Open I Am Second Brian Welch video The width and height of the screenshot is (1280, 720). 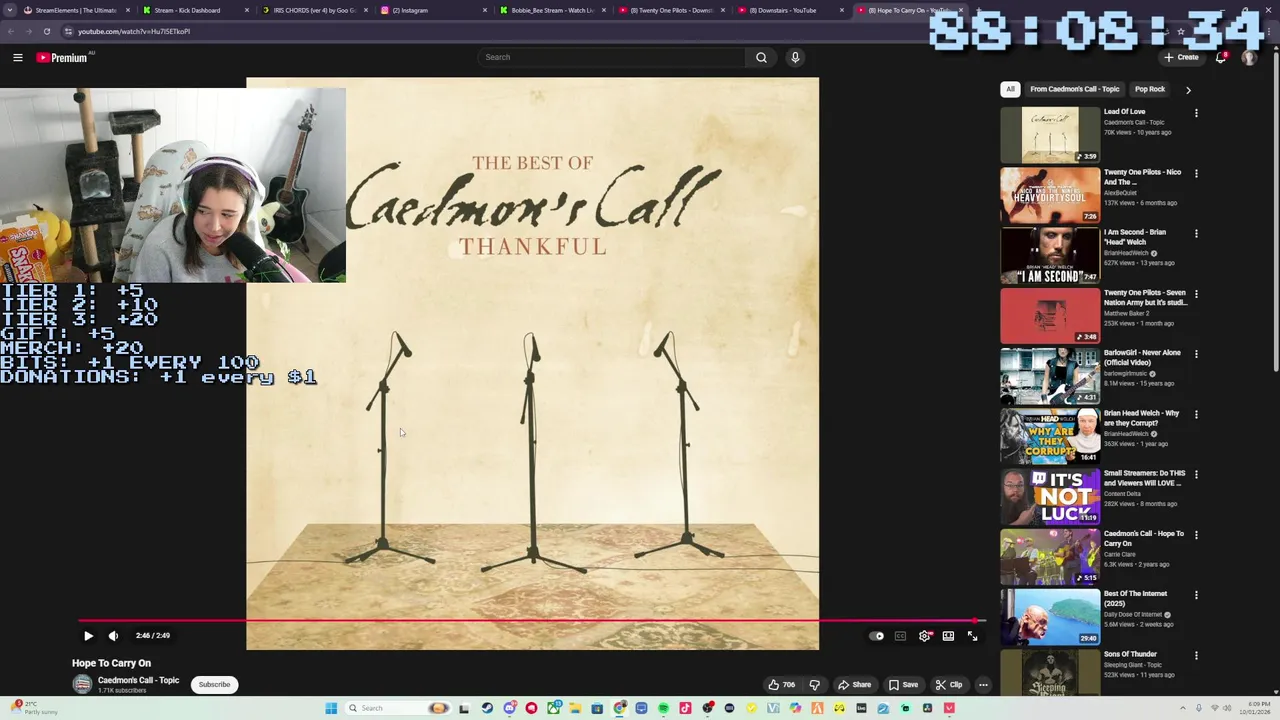pyautogui.click(x=1050, y=254)
